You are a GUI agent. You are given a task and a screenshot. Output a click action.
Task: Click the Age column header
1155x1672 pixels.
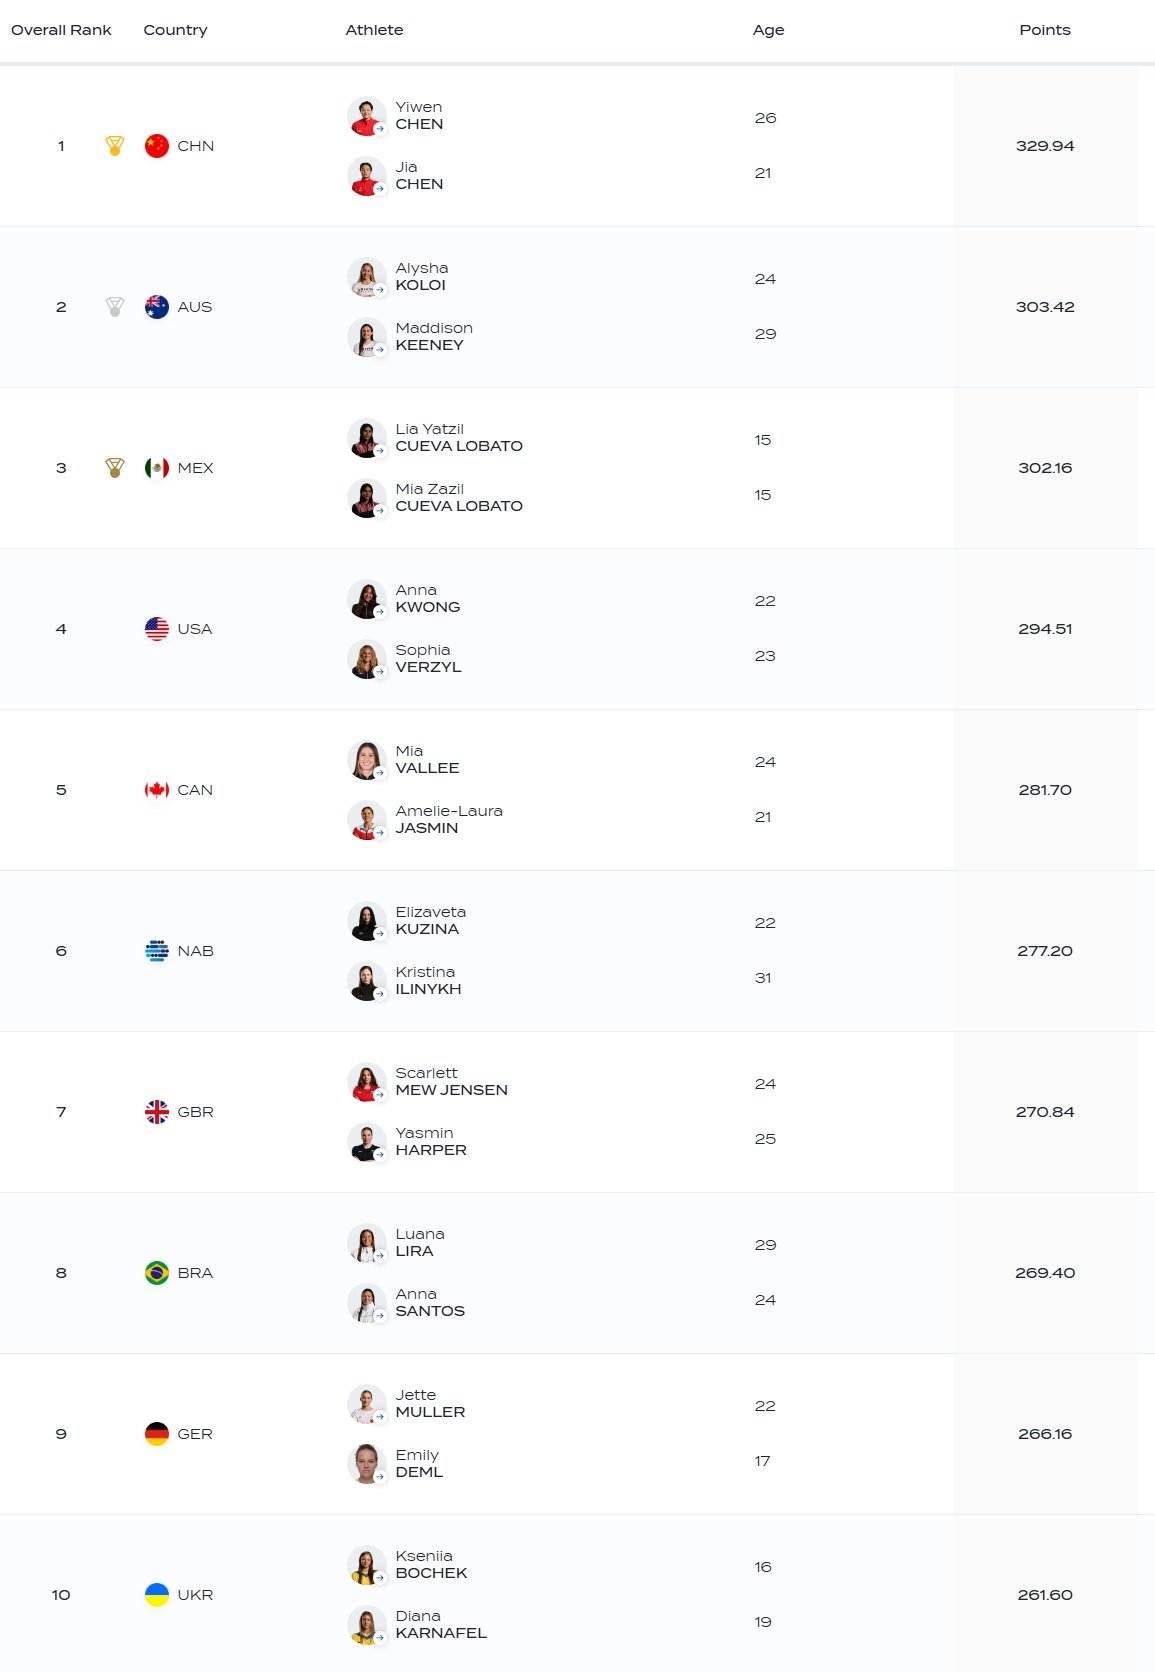pyautogui.click(x=768, y=30)
